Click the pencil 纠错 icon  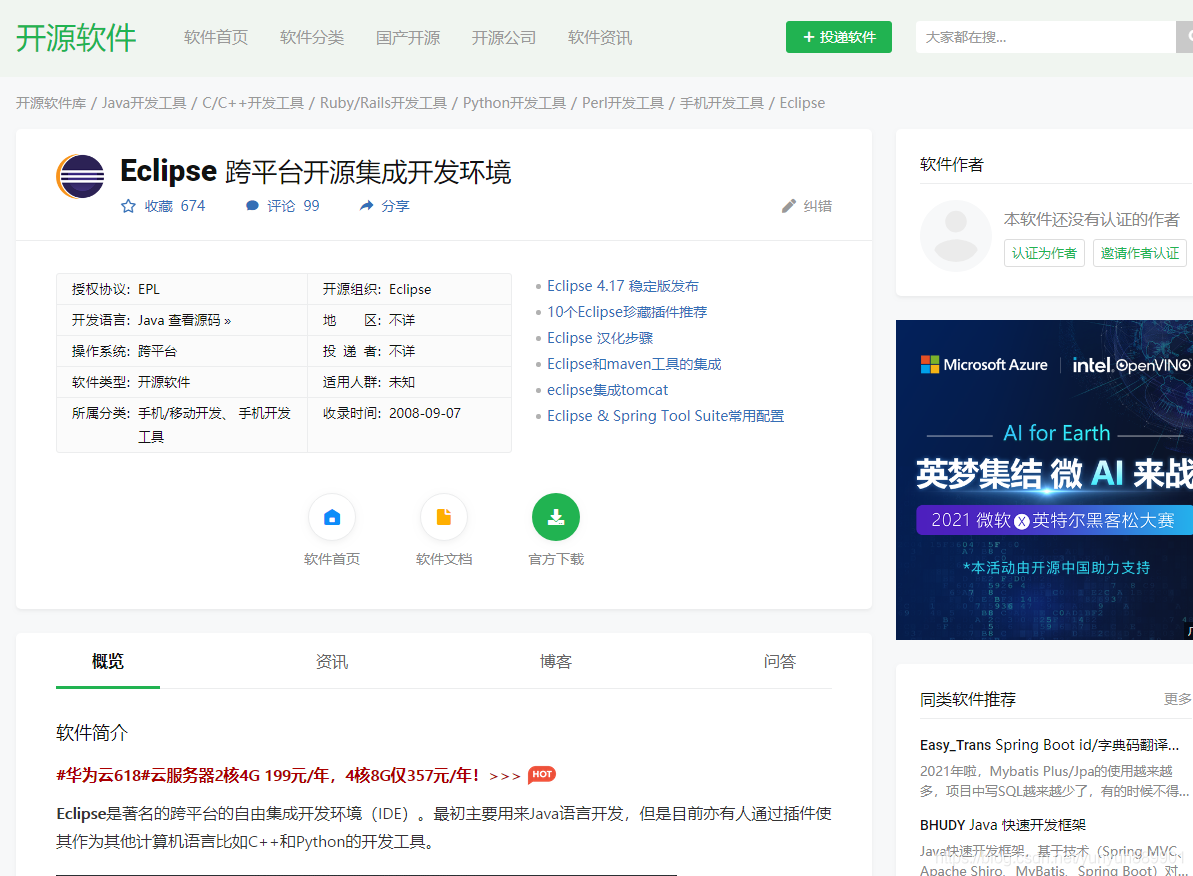tap(789, 206)
